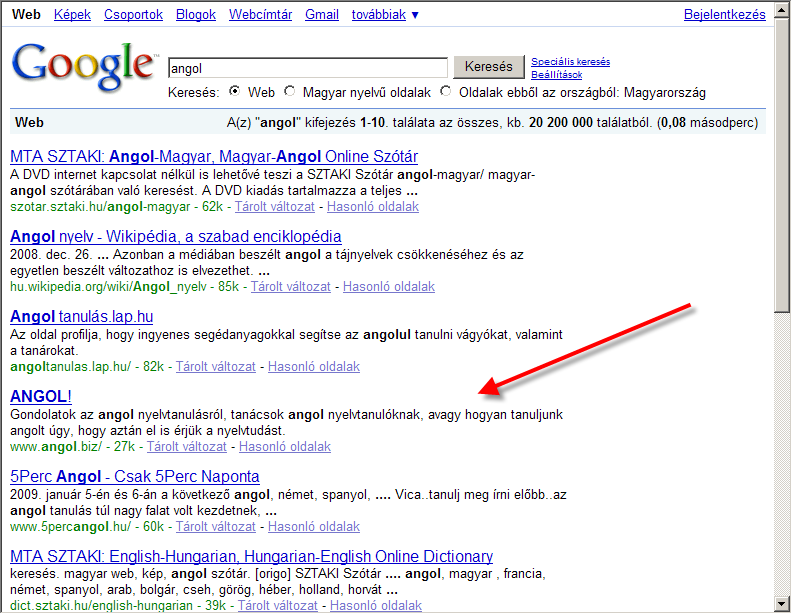
Task: Open Hasonló oldalak for www.angol.biz
Action: click(x=285, y=447)
